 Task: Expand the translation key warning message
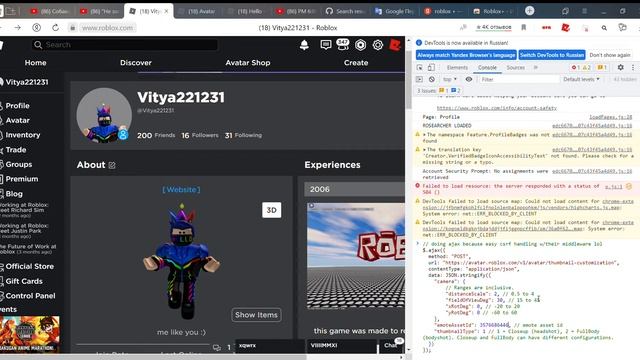tap(424, 150)
